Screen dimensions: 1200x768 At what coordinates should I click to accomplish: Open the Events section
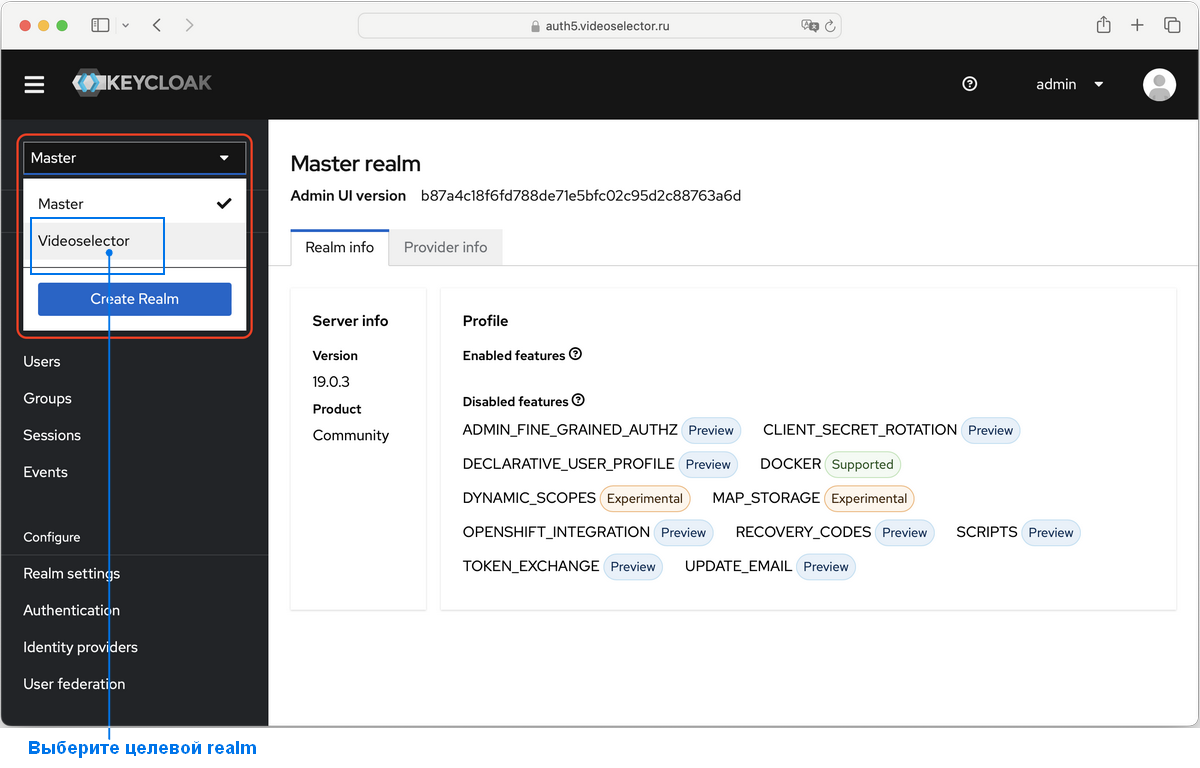coord(46,472)
